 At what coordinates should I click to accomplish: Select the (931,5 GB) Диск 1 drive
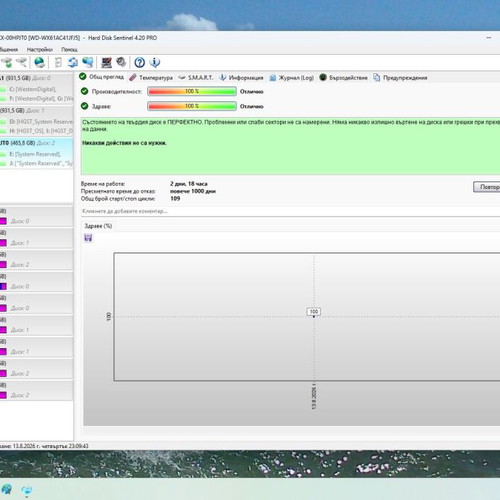tap(36, 110)
